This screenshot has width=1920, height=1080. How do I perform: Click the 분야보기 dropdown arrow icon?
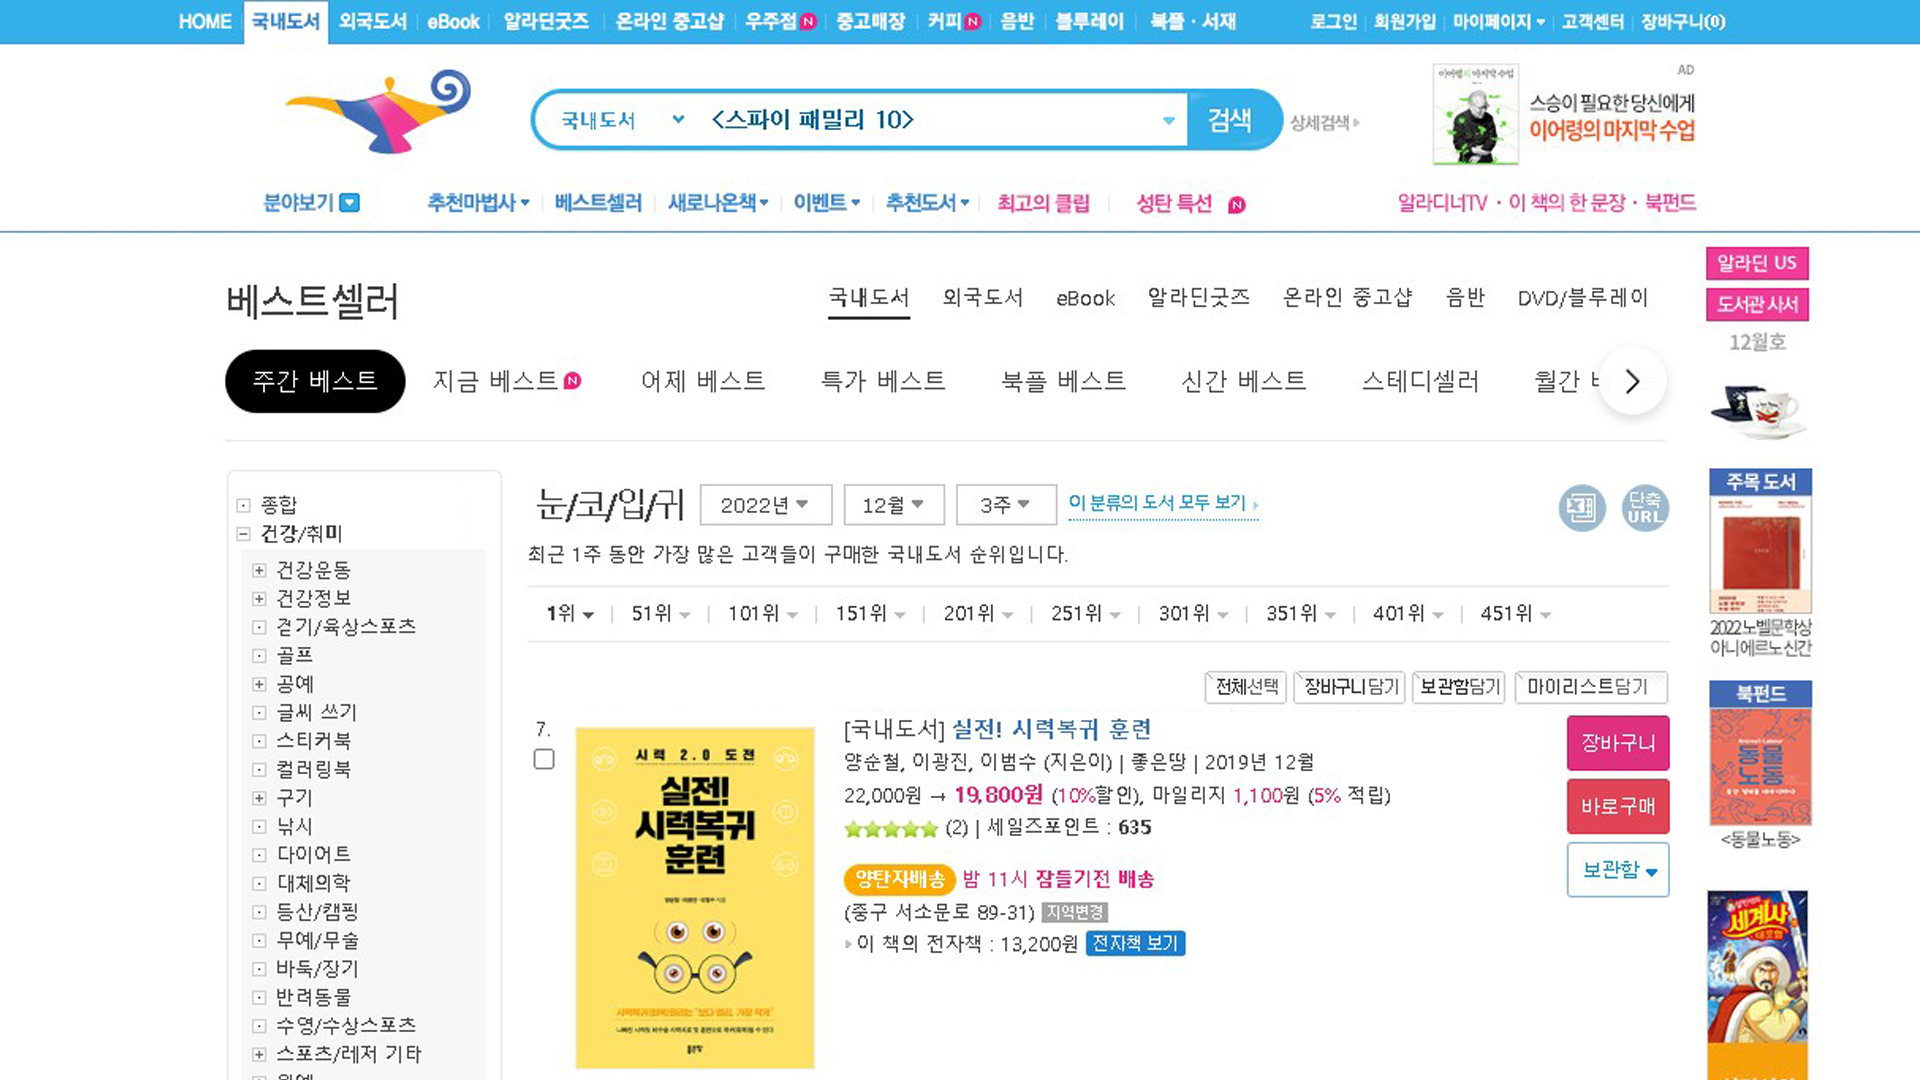click(x=349, y=203)
